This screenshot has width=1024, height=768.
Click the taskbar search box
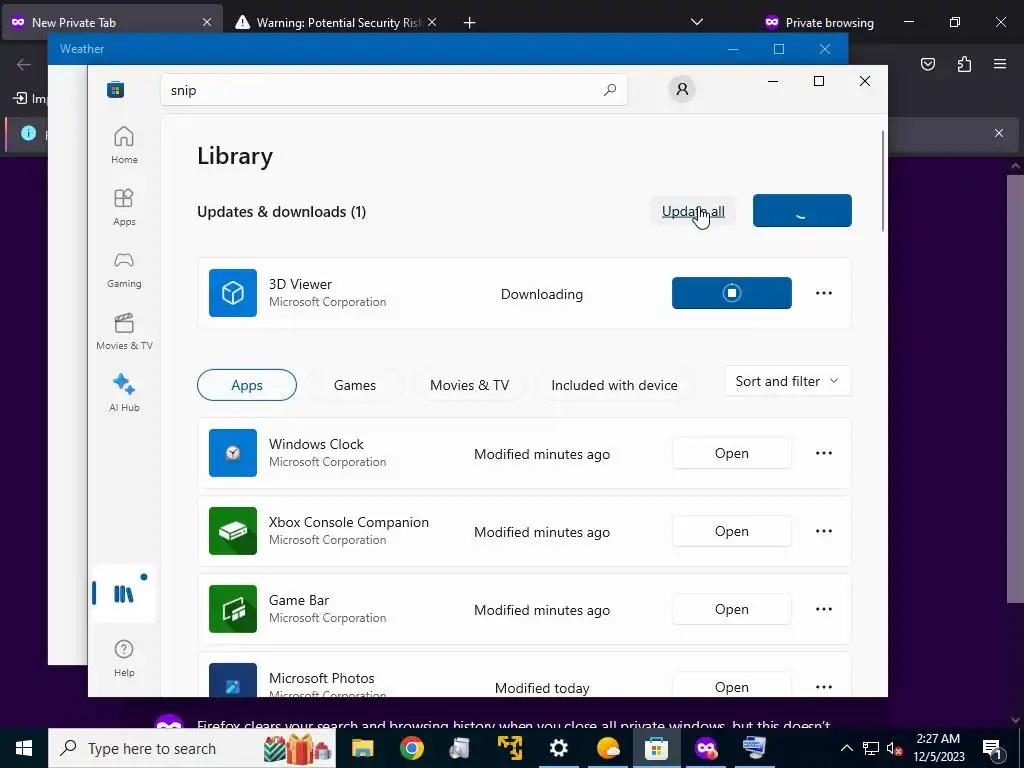point(191,748)
